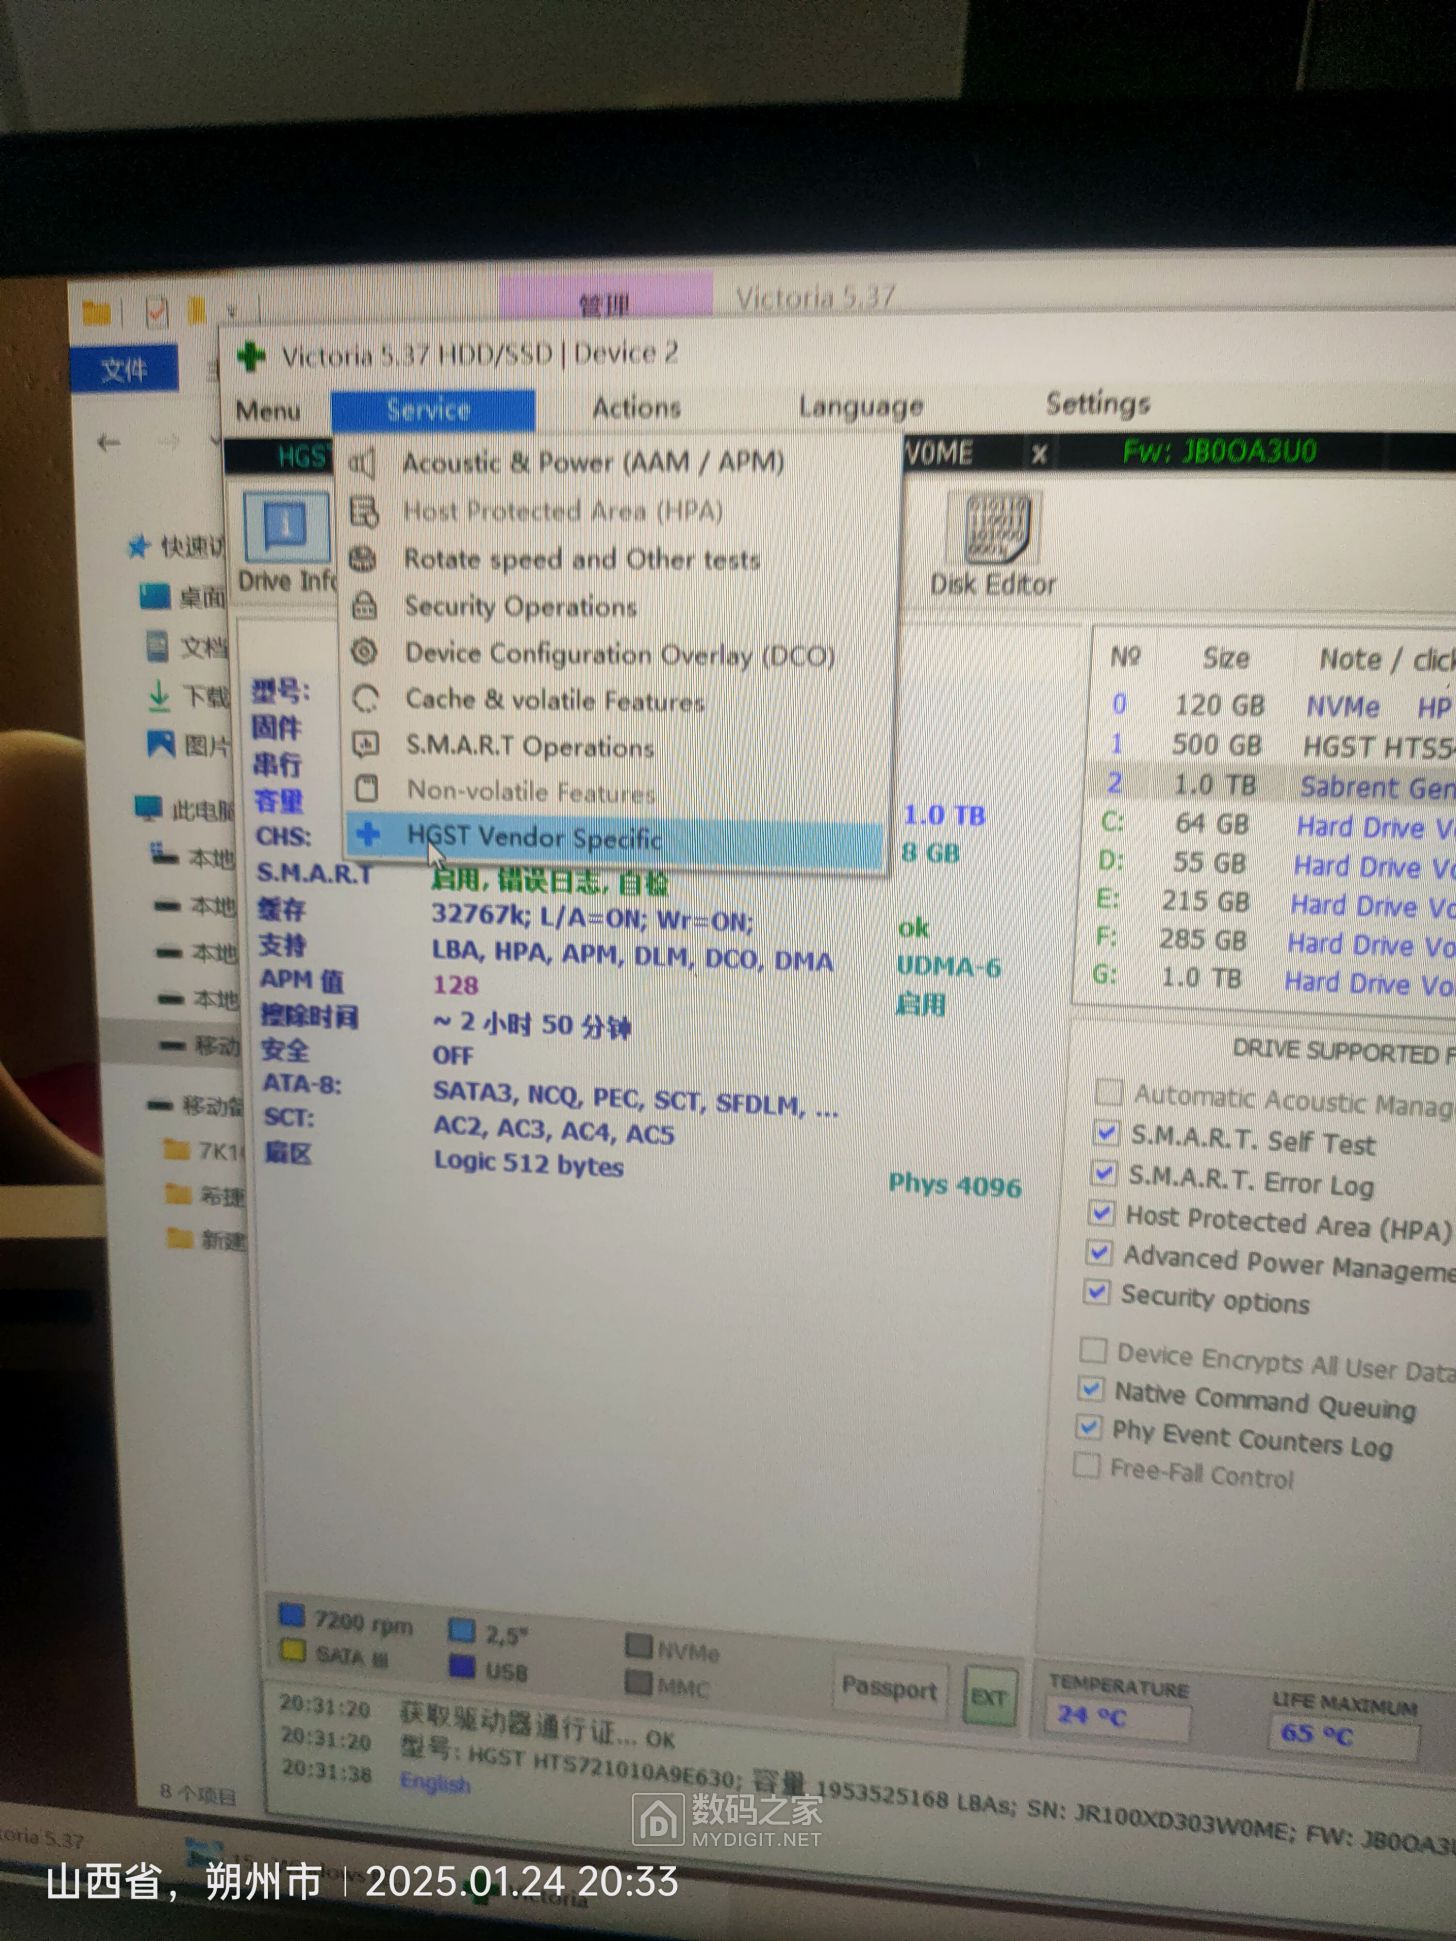The height and width of the screenshot is (1941, 1456).
Task: Click the Quick access star icon
Action: click(x=138, y=546)
